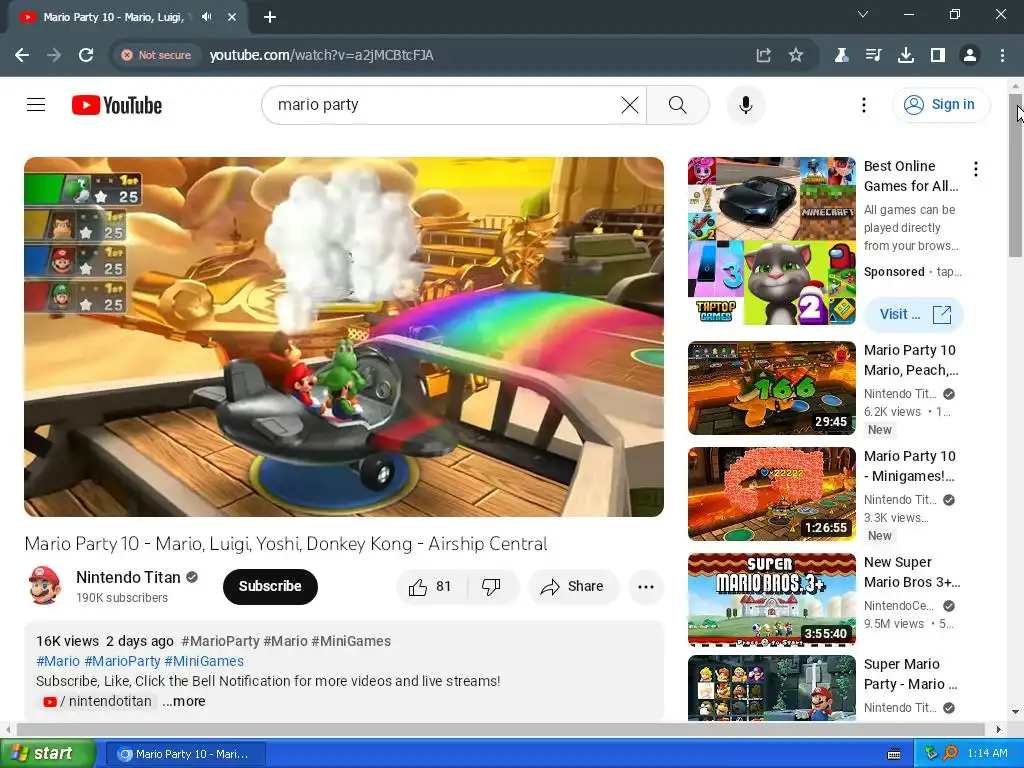1024x768 pixels.
Task: Open the Chrome three-dot menu
Action: click(1002, 56)
